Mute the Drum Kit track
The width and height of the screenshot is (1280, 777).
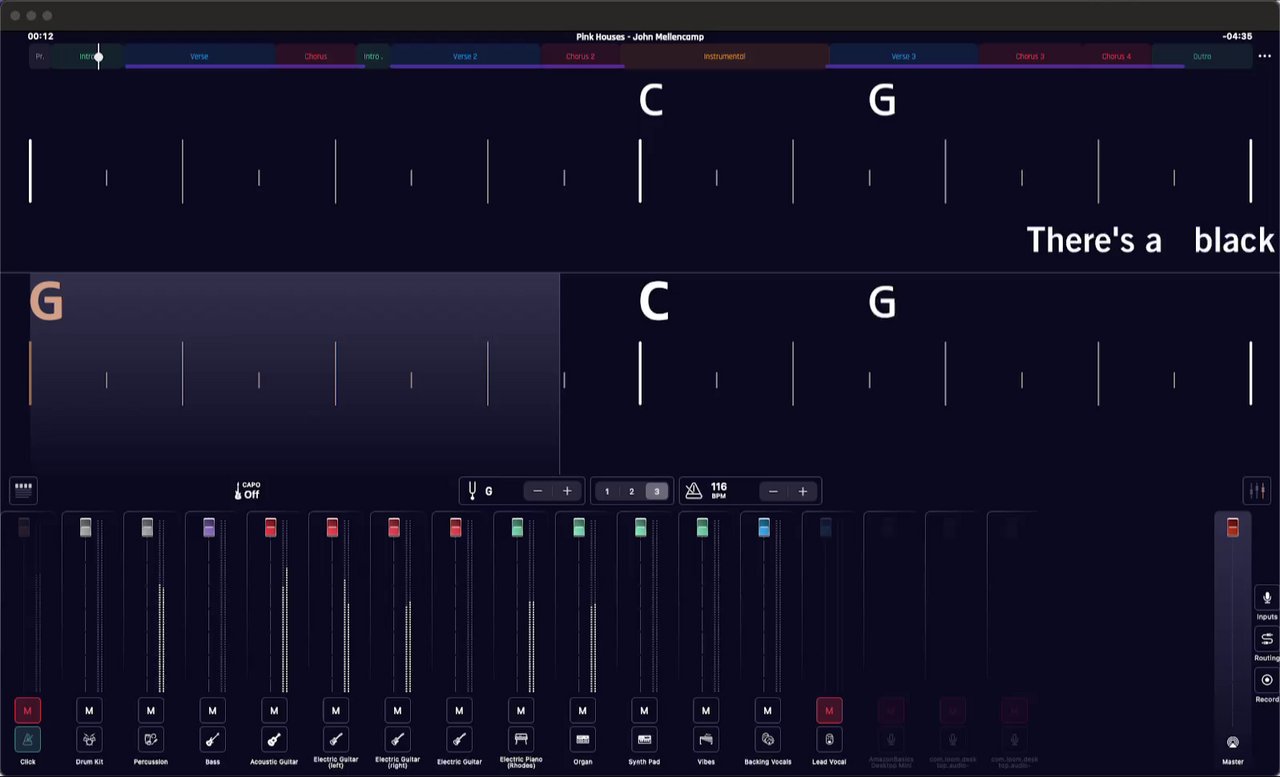[x=89, y=711]
